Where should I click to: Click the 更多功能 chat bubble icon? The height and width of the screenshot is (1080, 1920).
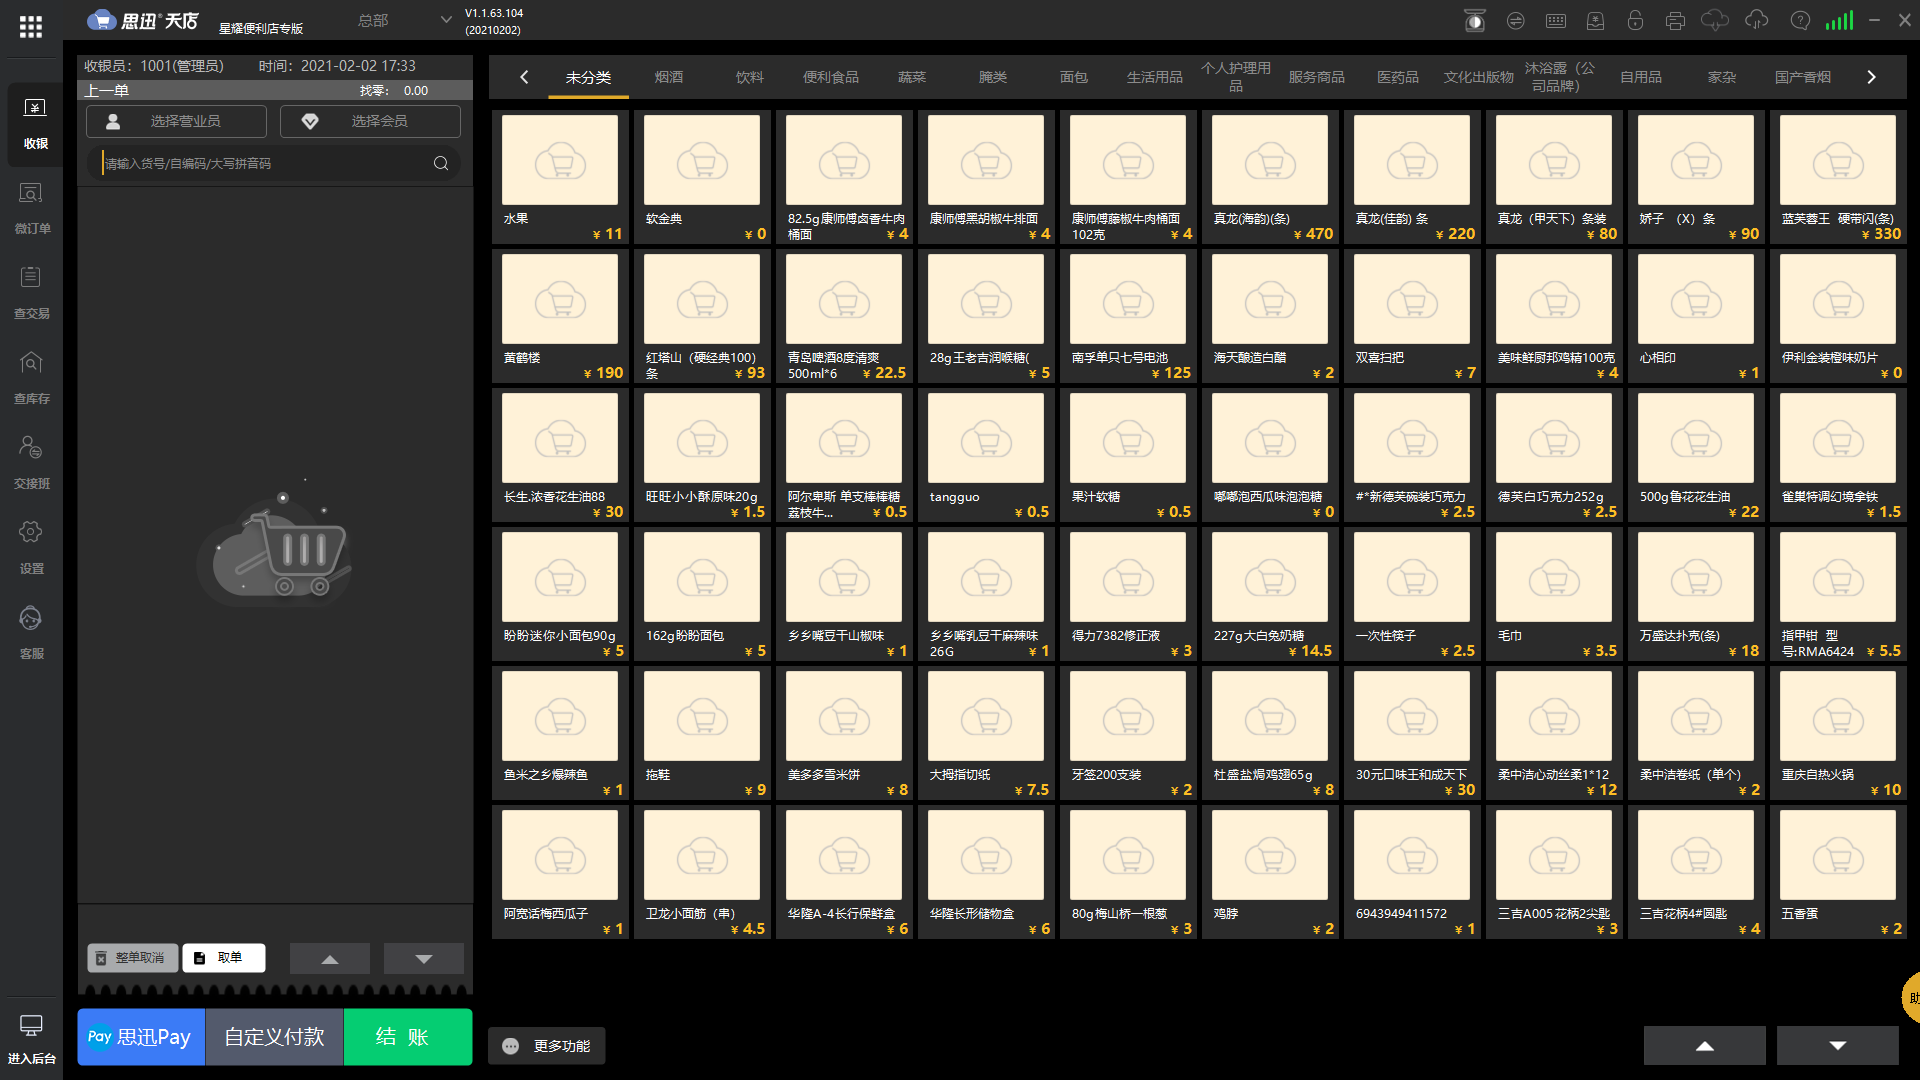[x=511, y=1046]
